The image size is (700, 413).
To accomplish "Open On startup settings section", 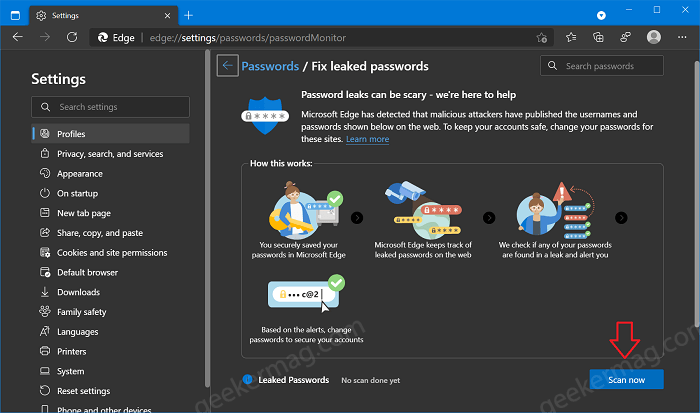I will tap(110, 193).
